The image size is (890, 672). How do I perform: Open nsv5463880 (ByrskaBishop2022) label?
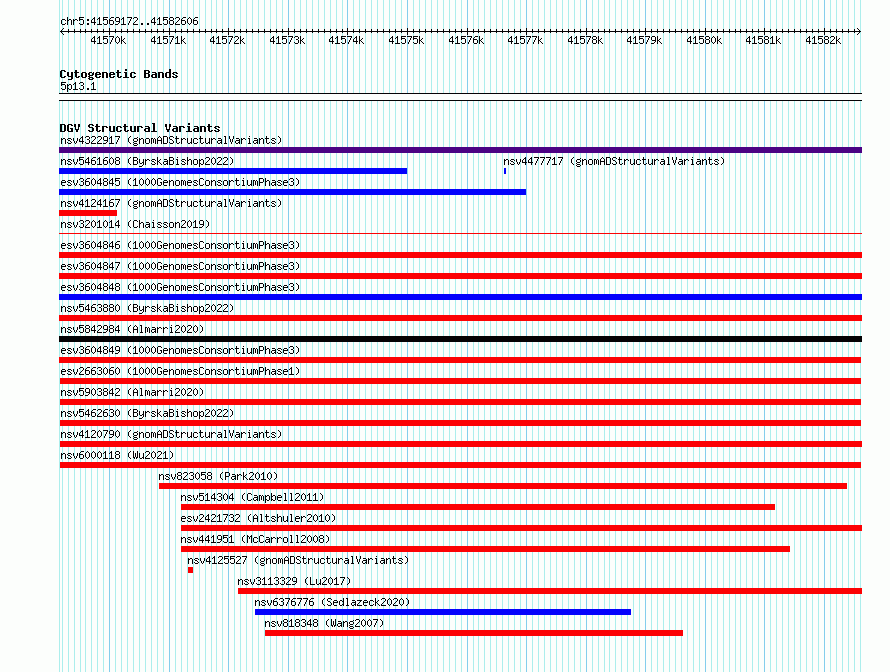[147, 308]
